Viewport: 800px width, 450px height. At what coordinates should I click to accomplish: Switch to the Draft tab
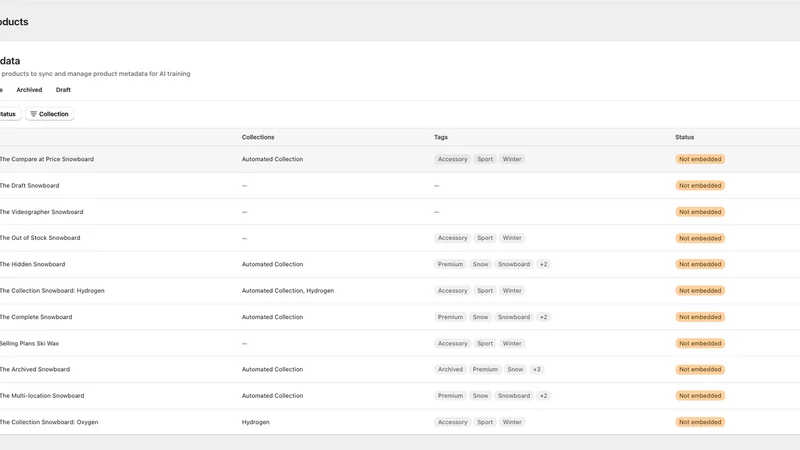[63, 90]
